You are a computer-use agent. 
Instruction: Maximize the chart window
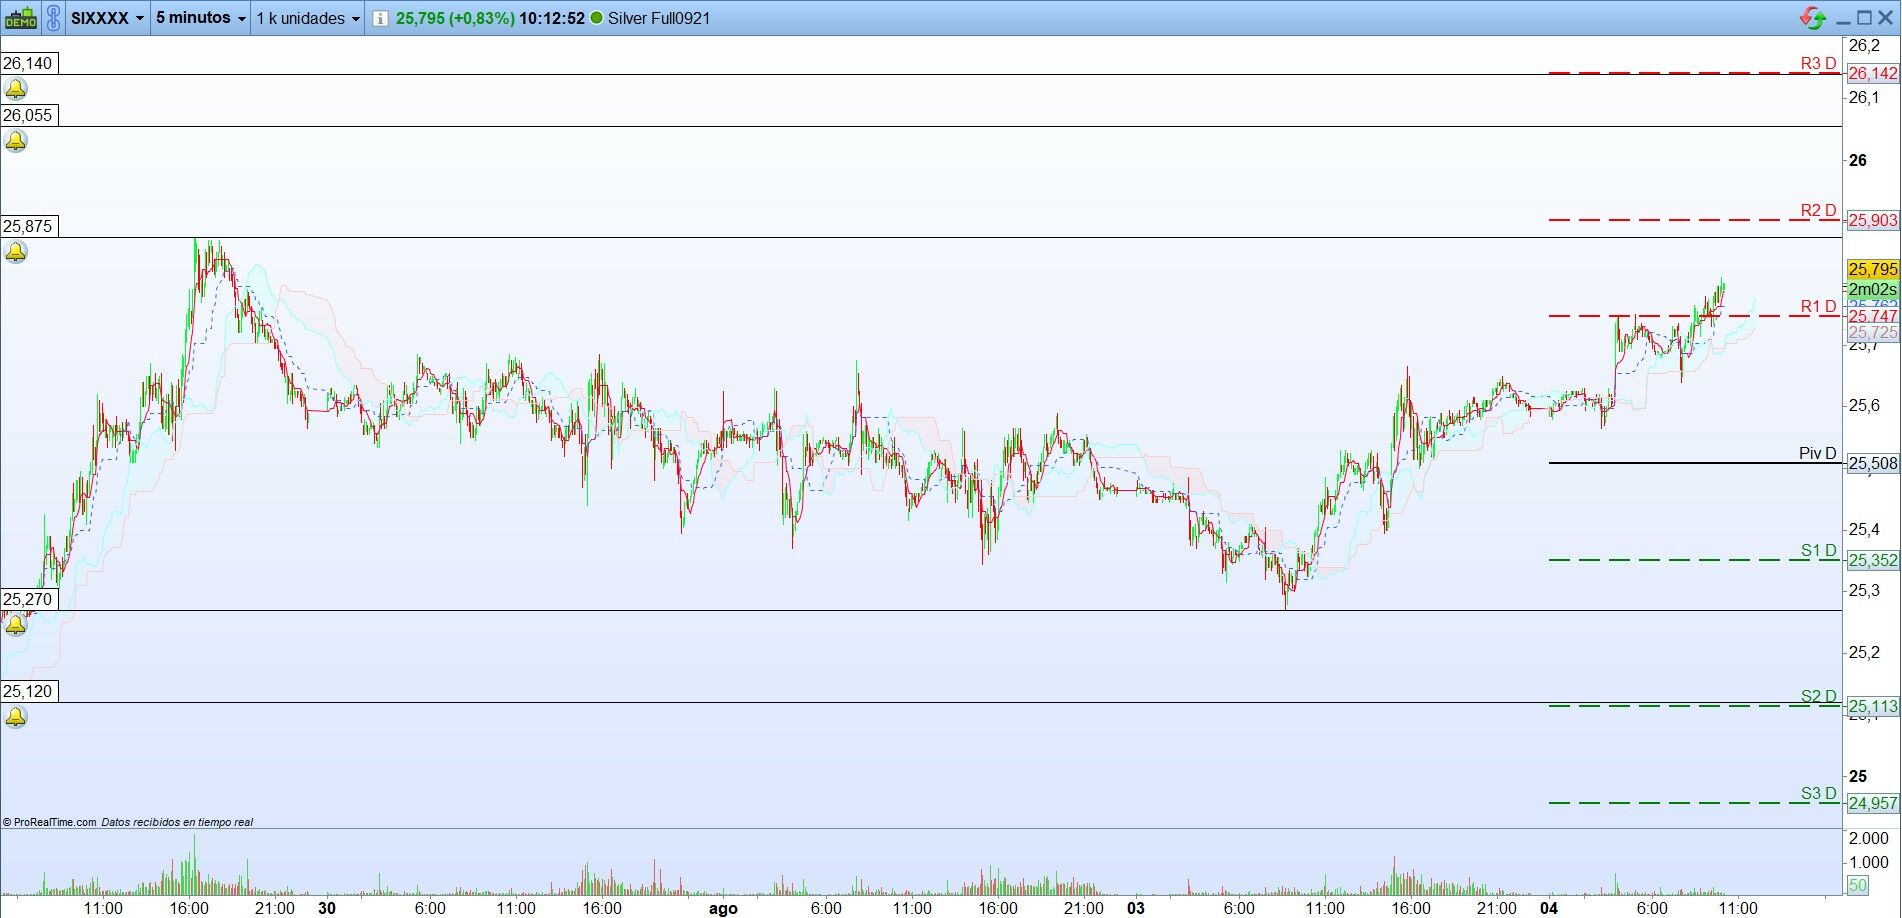pyautogui.click(x=1864, y=17)
